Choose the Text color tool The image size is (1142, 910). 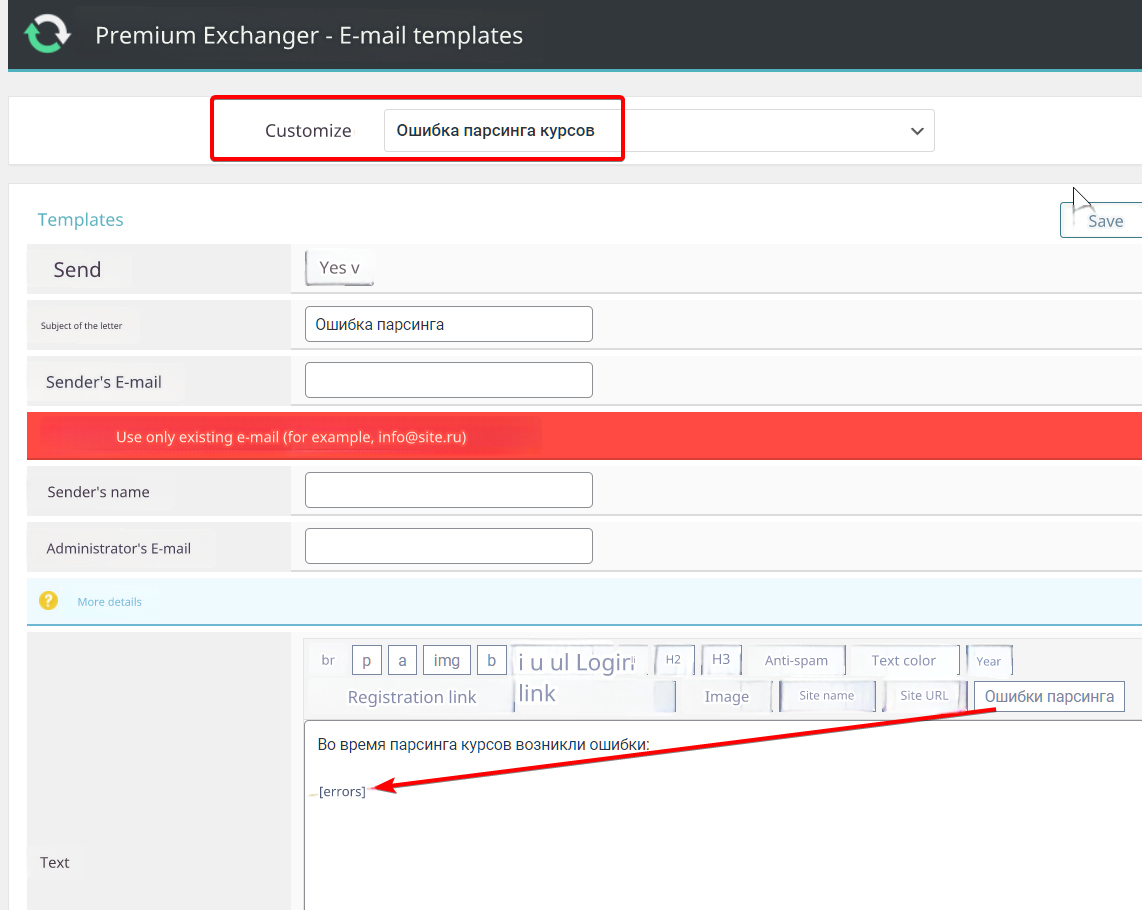[903, 660]
